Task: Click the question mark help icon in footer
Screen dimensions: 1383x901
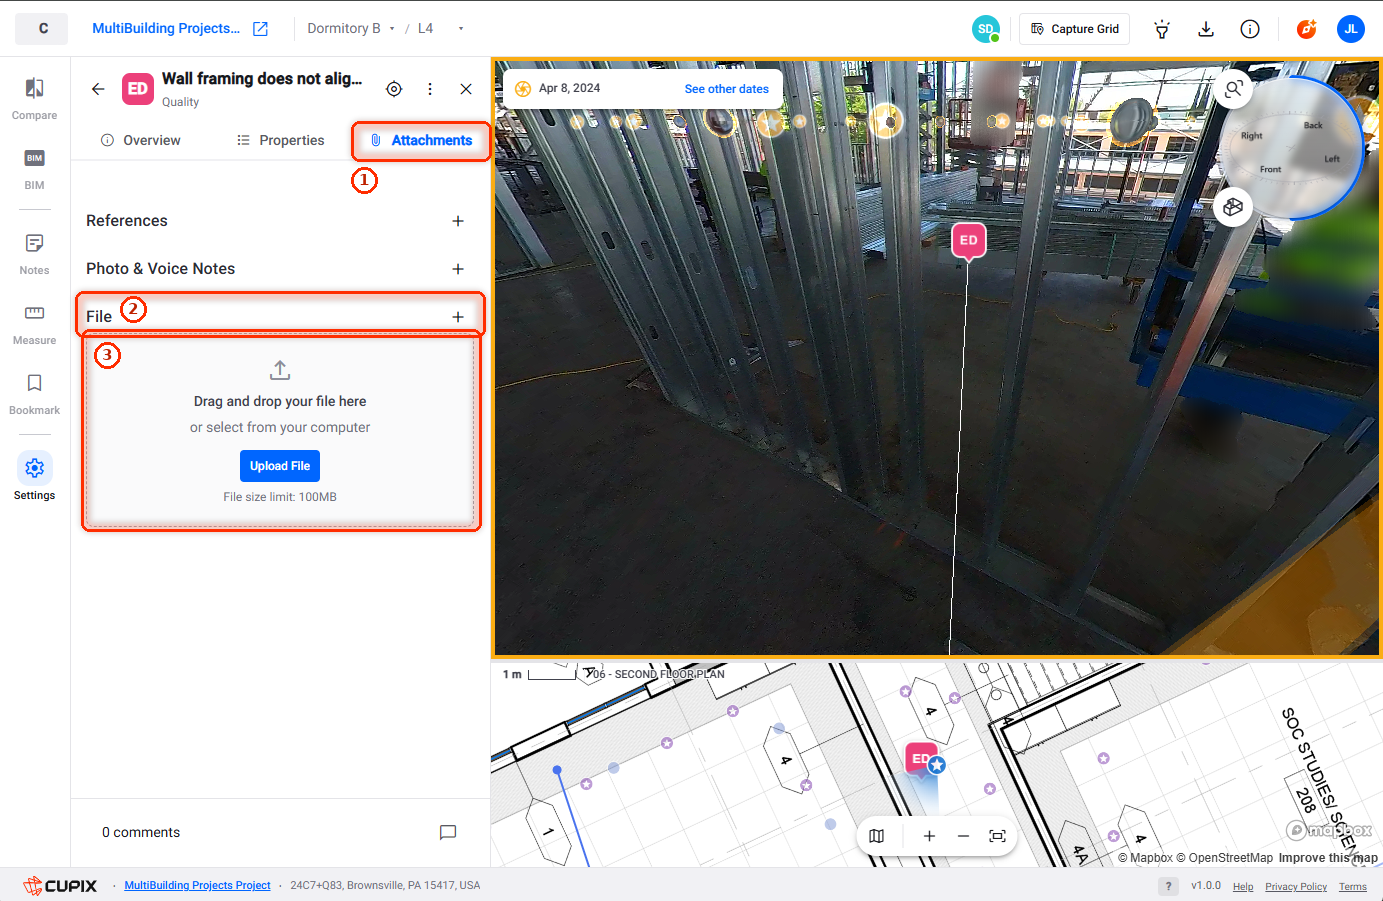Action: pos(1168,886)
